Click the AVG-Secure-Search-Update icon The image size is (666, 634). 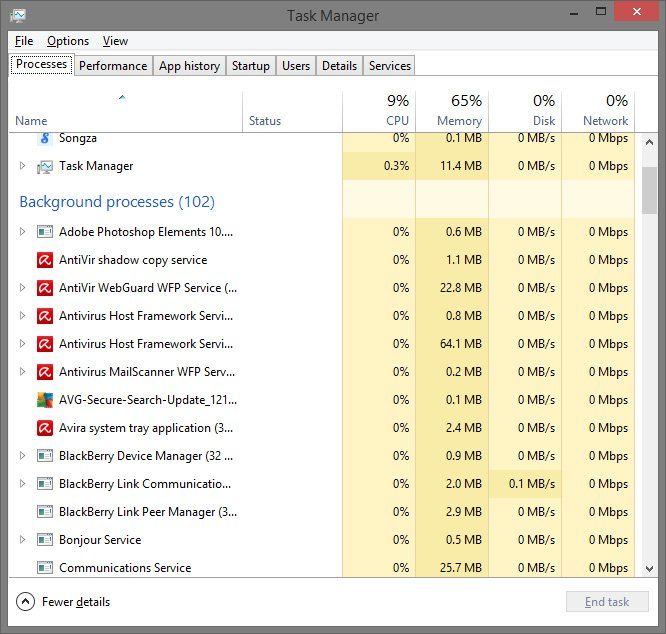point(45,400)
